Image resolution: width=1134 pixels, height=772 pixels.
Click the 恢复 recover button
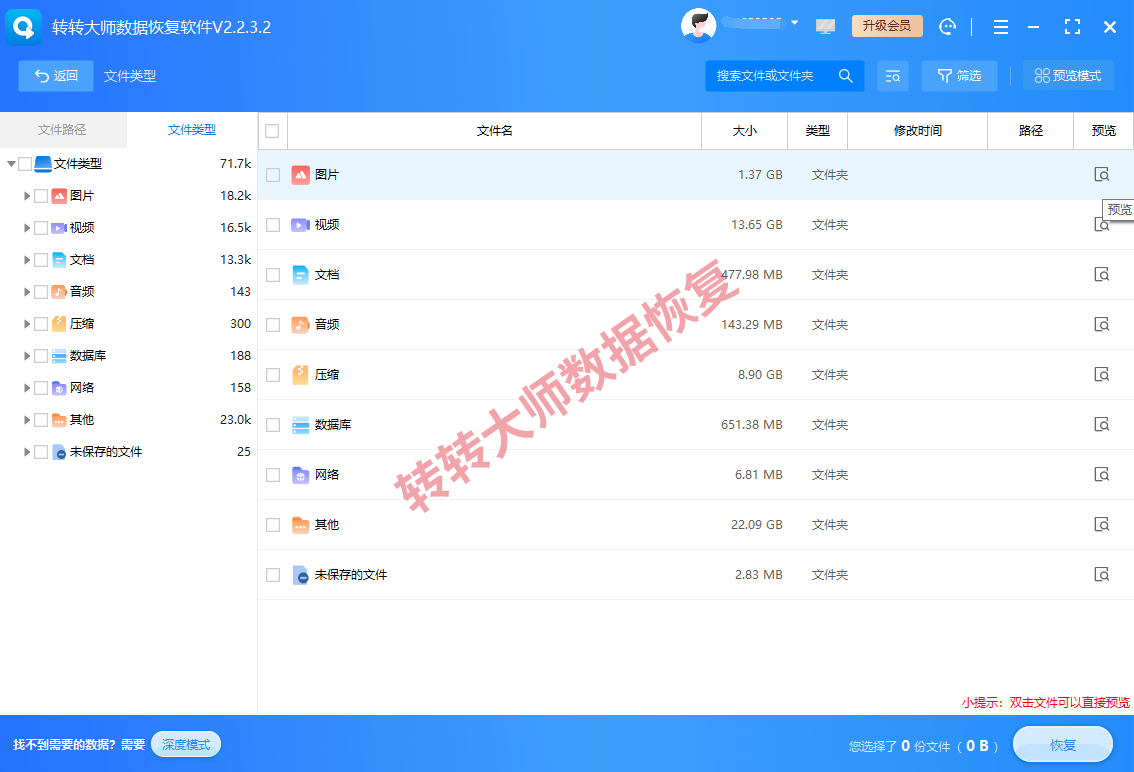click(x=1062, y=745)
